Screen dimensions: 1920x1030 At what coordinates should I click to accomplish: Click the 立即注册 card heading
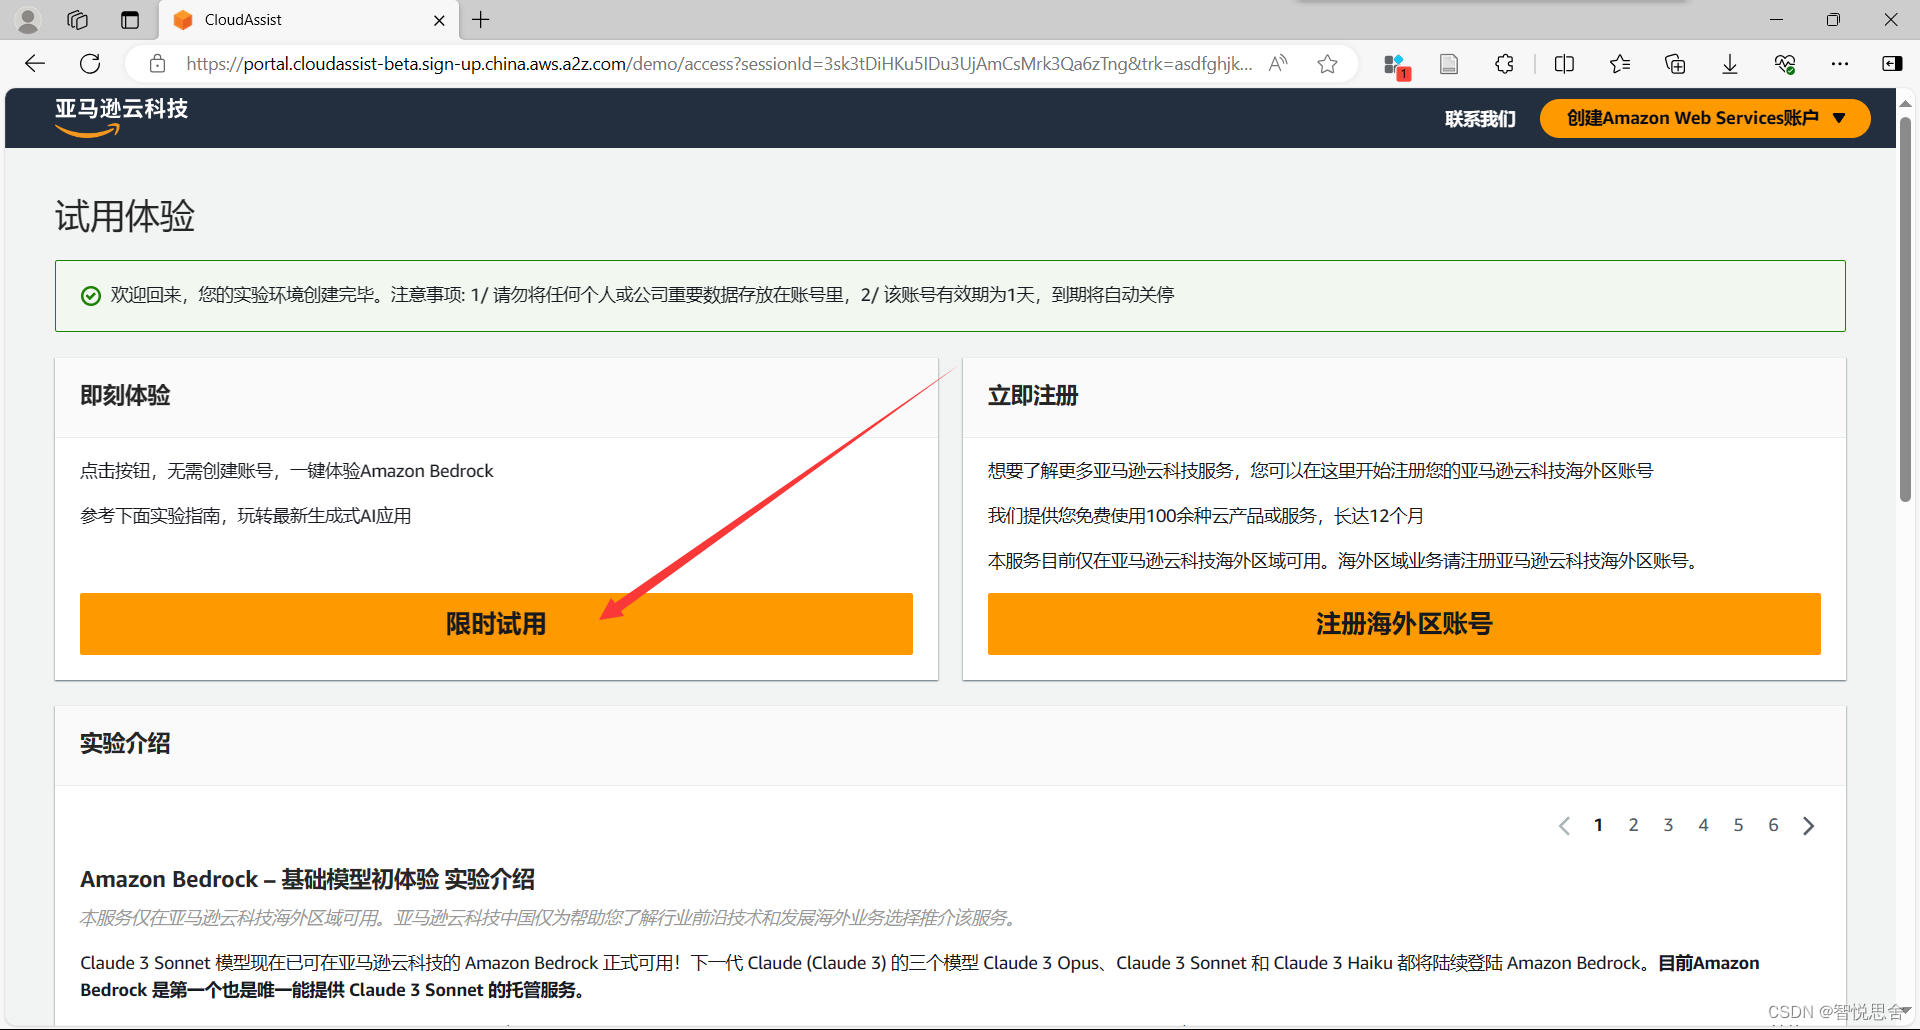click(x=1033, y=396)
